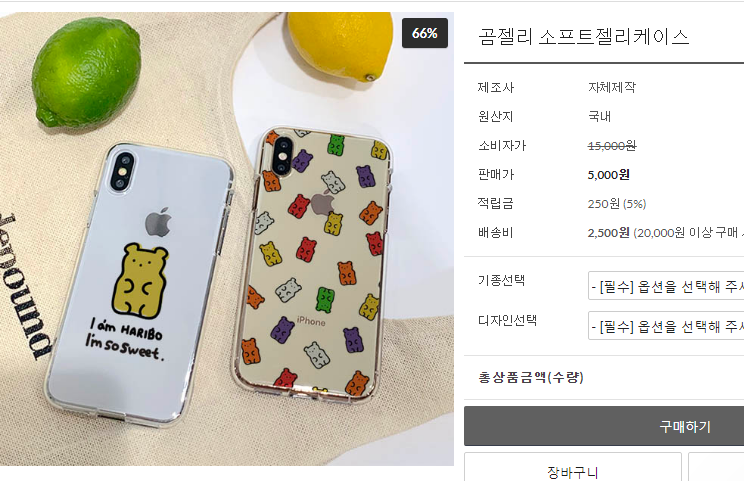Click the partially visible button beside 장바구니
This screenshot has width=744, height=481.
click(716, 467)
